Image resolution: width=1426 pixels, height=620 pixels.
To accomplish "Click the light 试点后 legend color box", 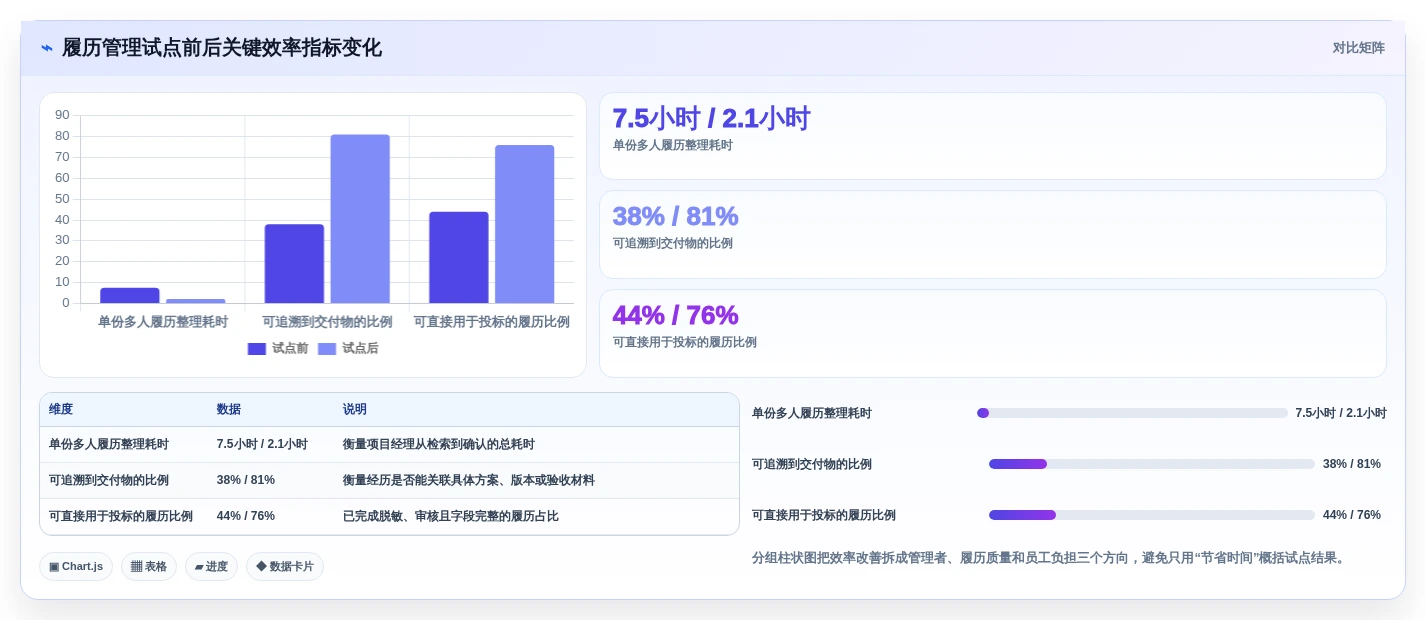I will pos(327,349).
